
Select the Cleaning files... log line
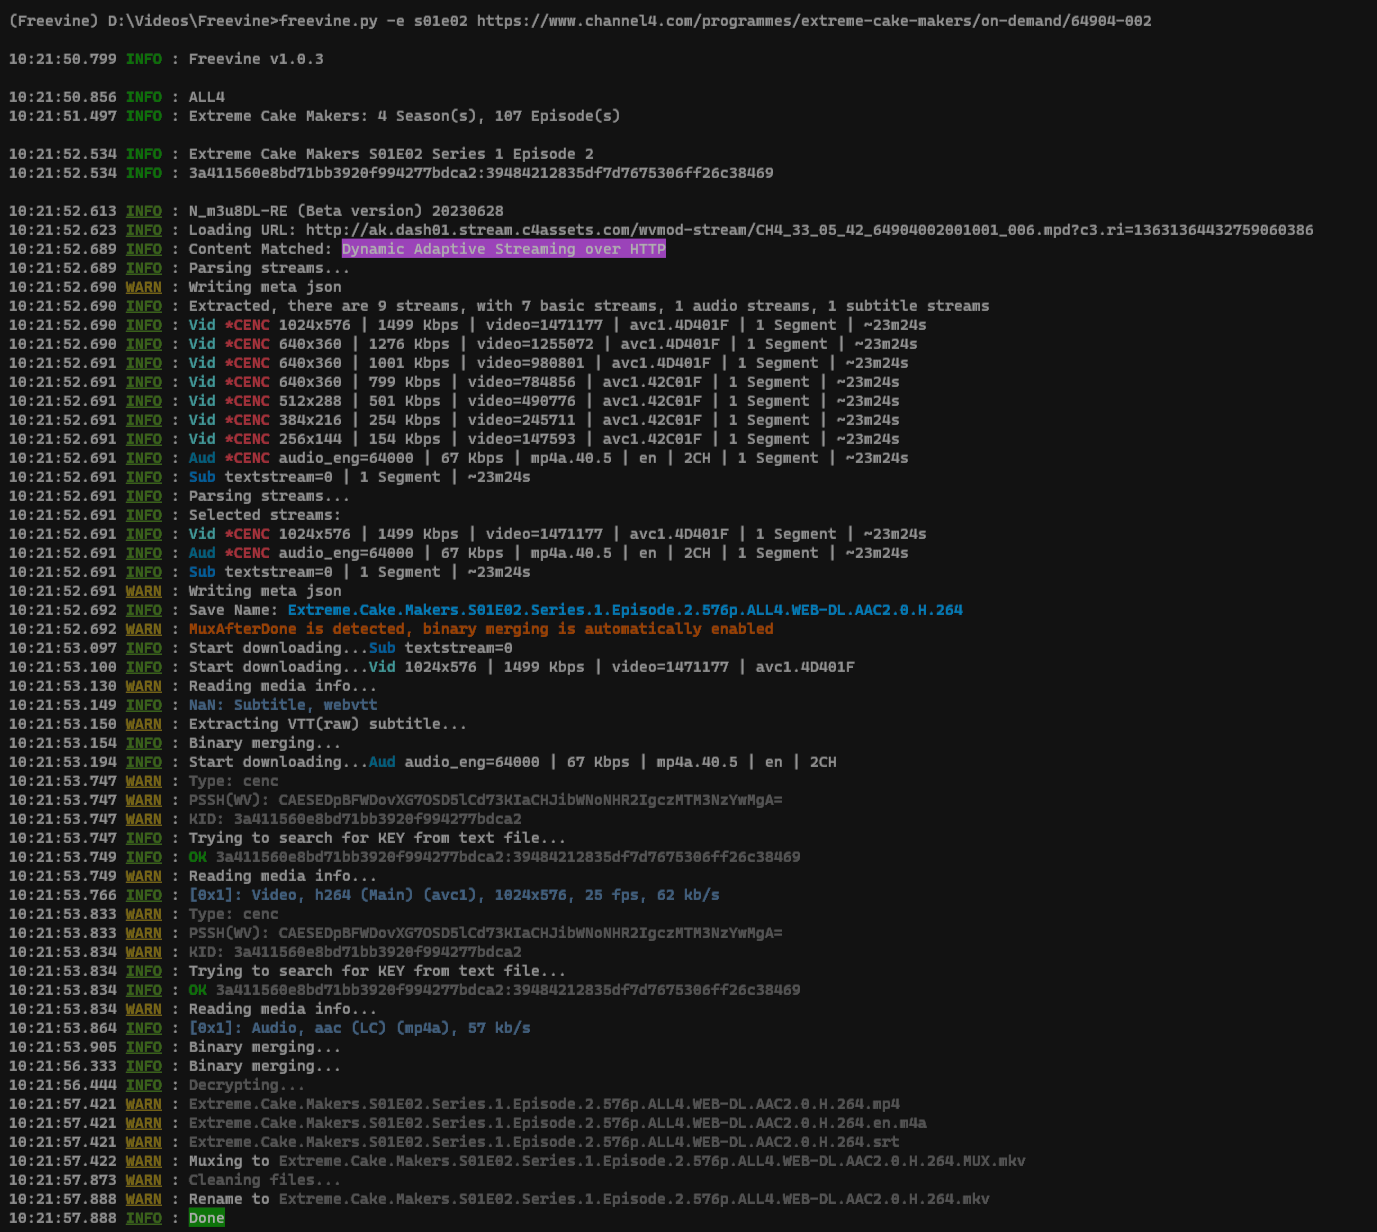pyautogui.click(x=264, y=1180)
